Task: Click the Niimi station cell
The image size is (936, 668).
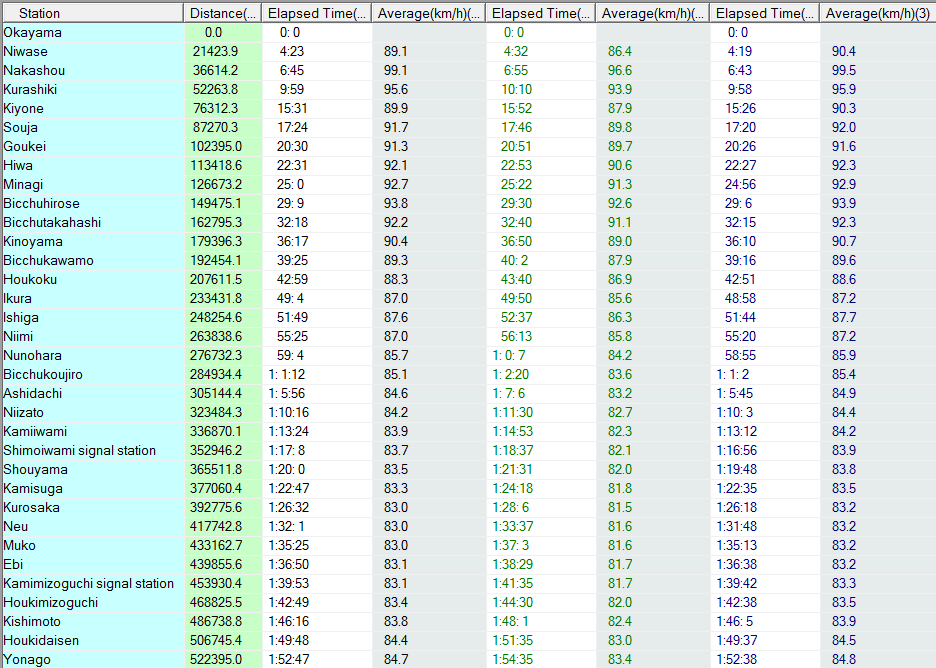Action: 93,337
